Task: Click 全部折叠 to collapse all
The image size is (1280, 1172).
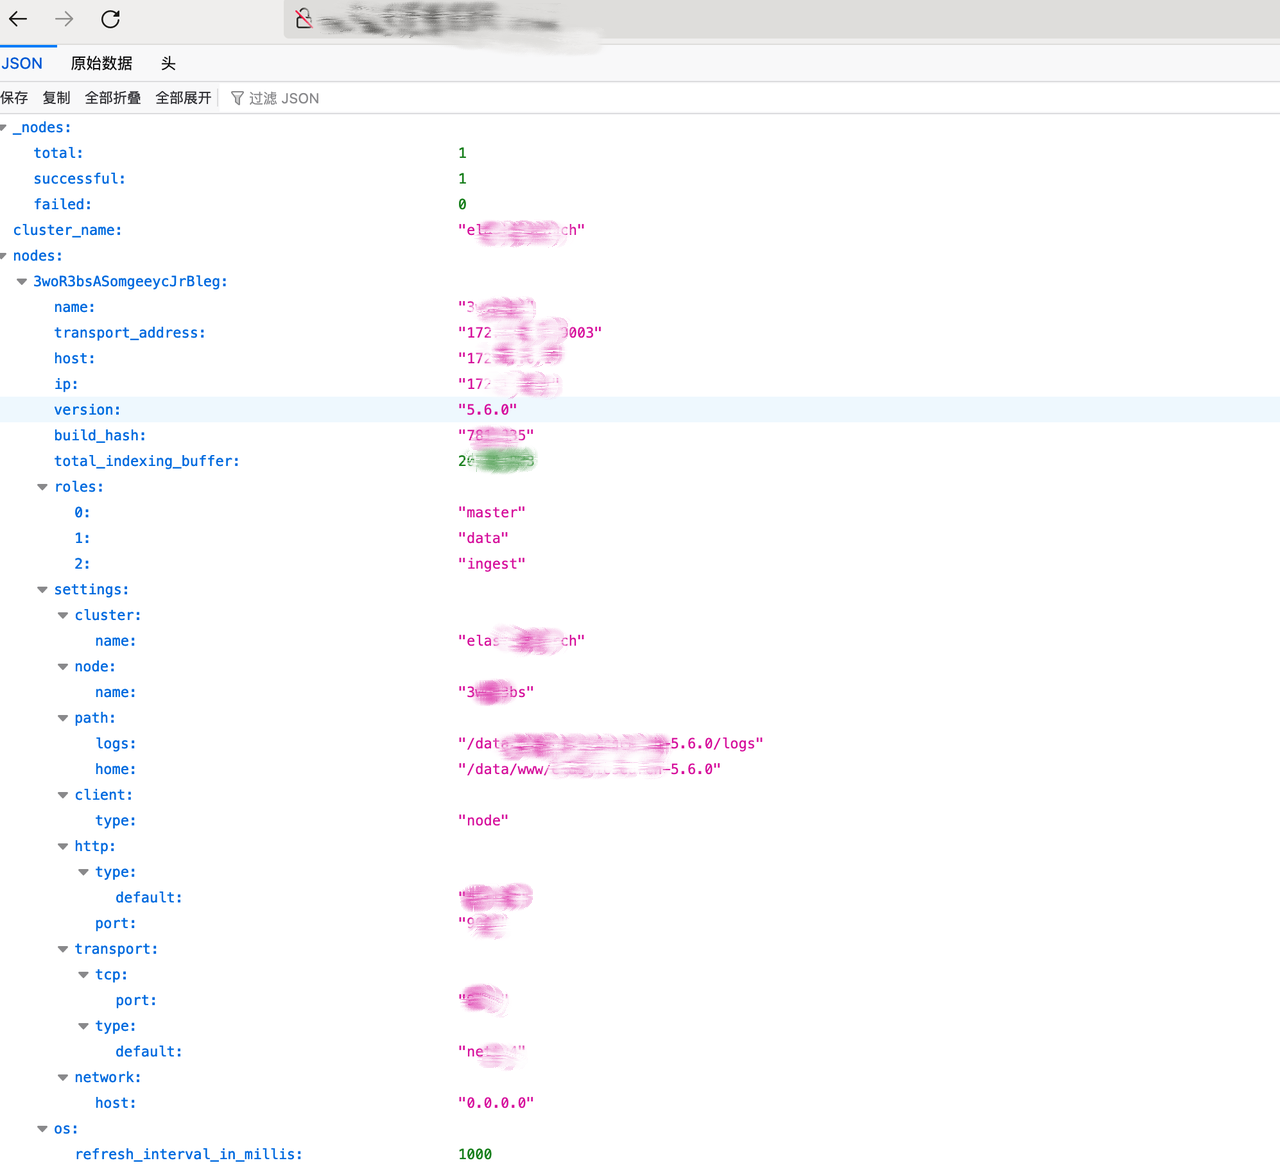Action: coord(113,98)
